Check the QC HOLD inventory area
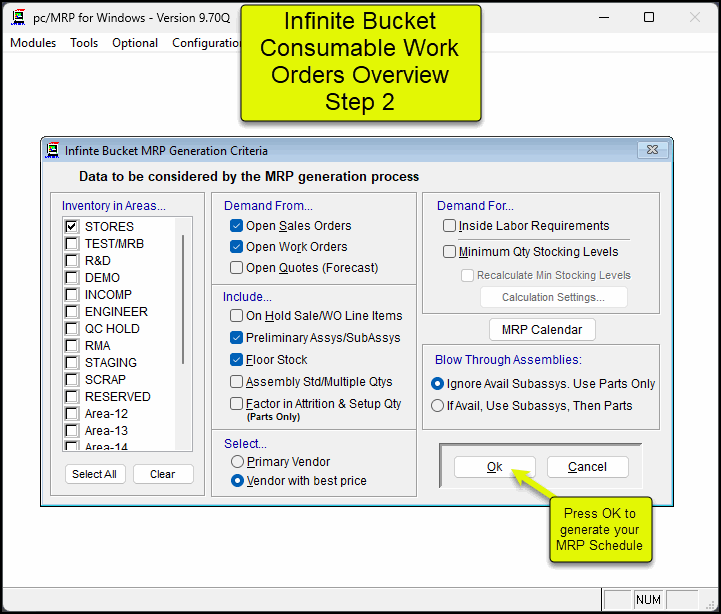721x614 pixels. pyautogui.click(x=72, y=329)
